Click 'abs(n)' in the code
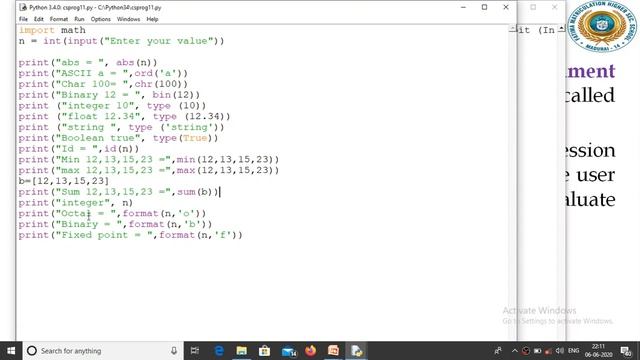The image size is (640, 360). pyautogui.click(x=137, y=62)
